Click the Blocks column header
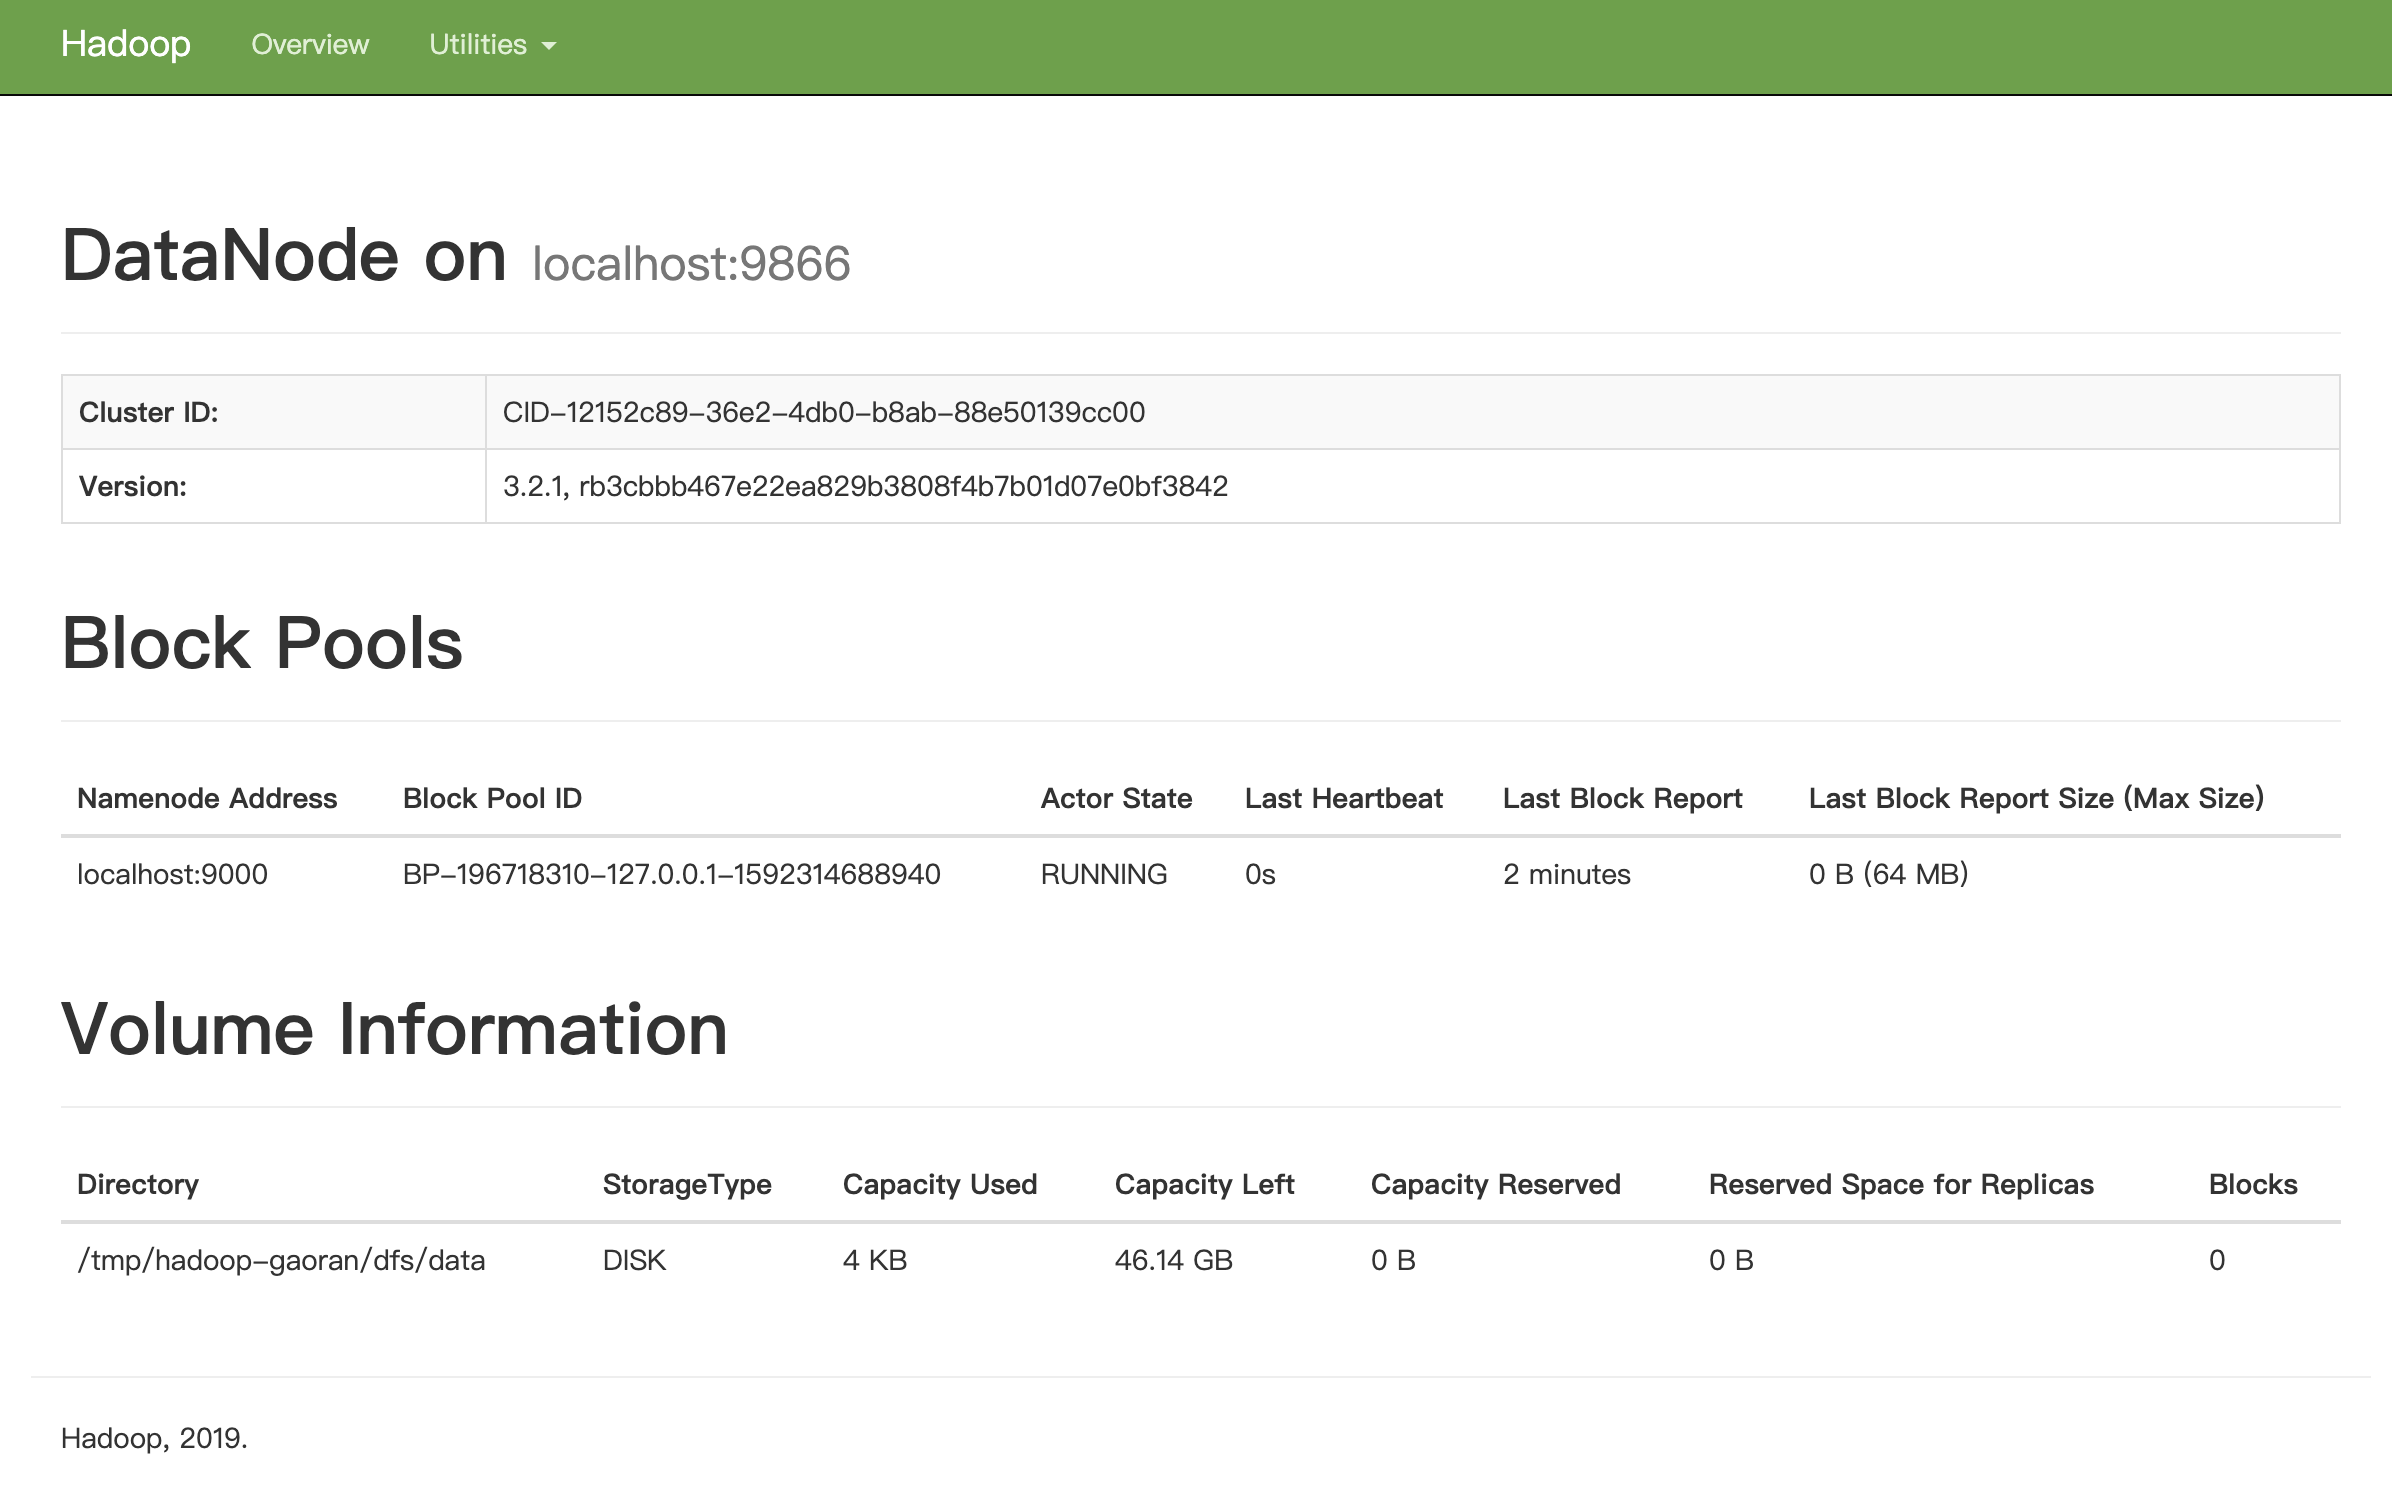Viewport: 2392px width, 1504px height. click(x=2252, y=1184)
